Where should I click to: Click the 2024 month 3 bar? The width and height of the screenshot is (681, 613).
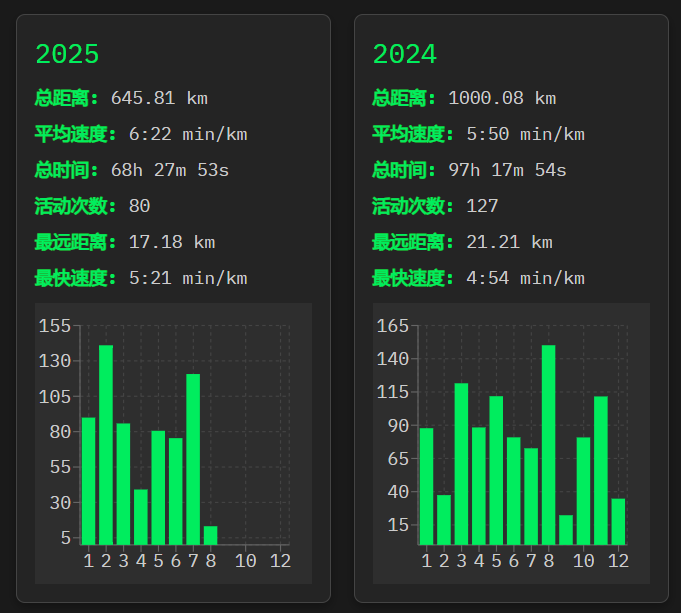pyautogui.click(x=461, y=464)
